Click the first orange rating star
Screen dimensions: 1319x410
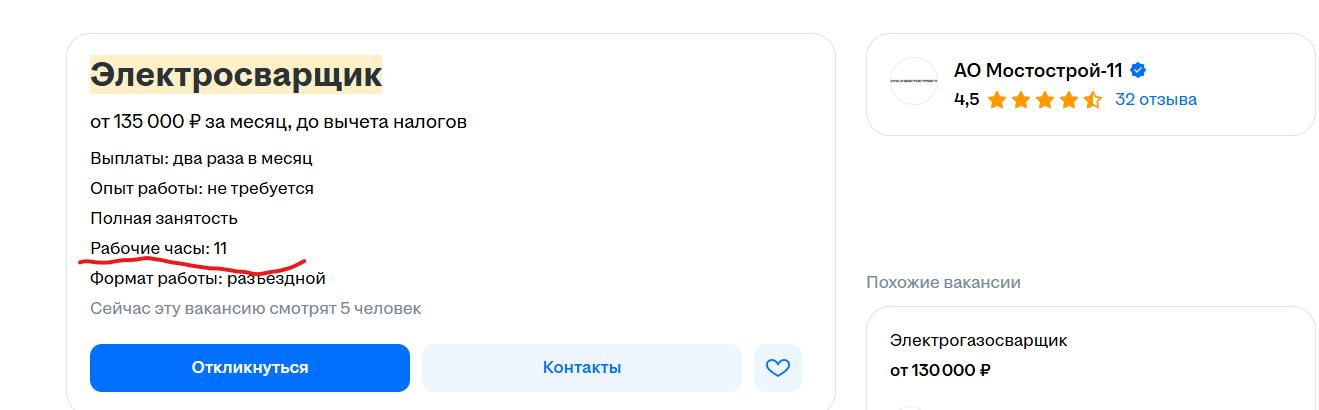[996, 100]
